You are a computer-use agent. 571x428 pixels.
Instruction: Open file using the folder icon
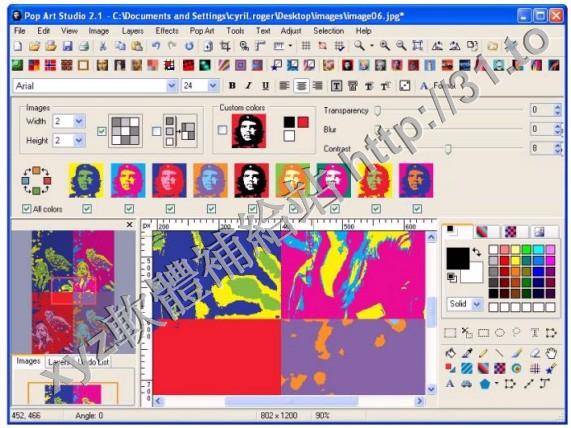(x=34, y=46)
